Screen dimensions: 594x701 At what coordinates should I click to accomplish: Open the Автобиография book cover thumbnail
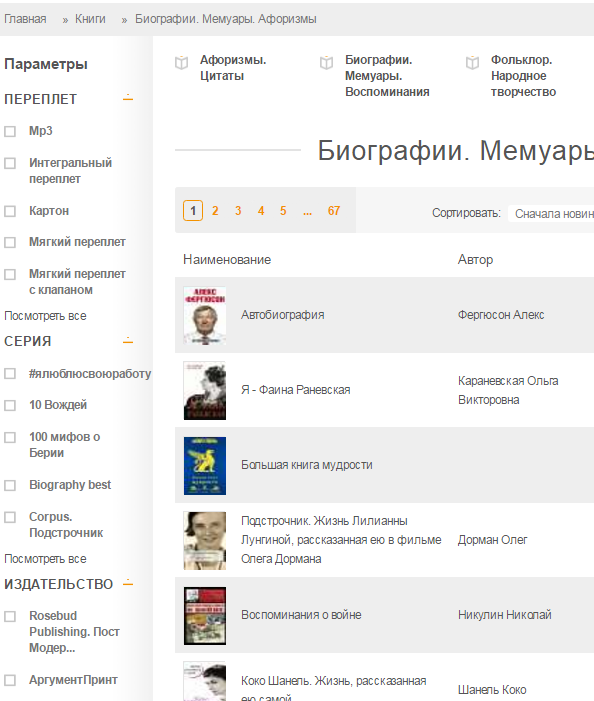205,316
